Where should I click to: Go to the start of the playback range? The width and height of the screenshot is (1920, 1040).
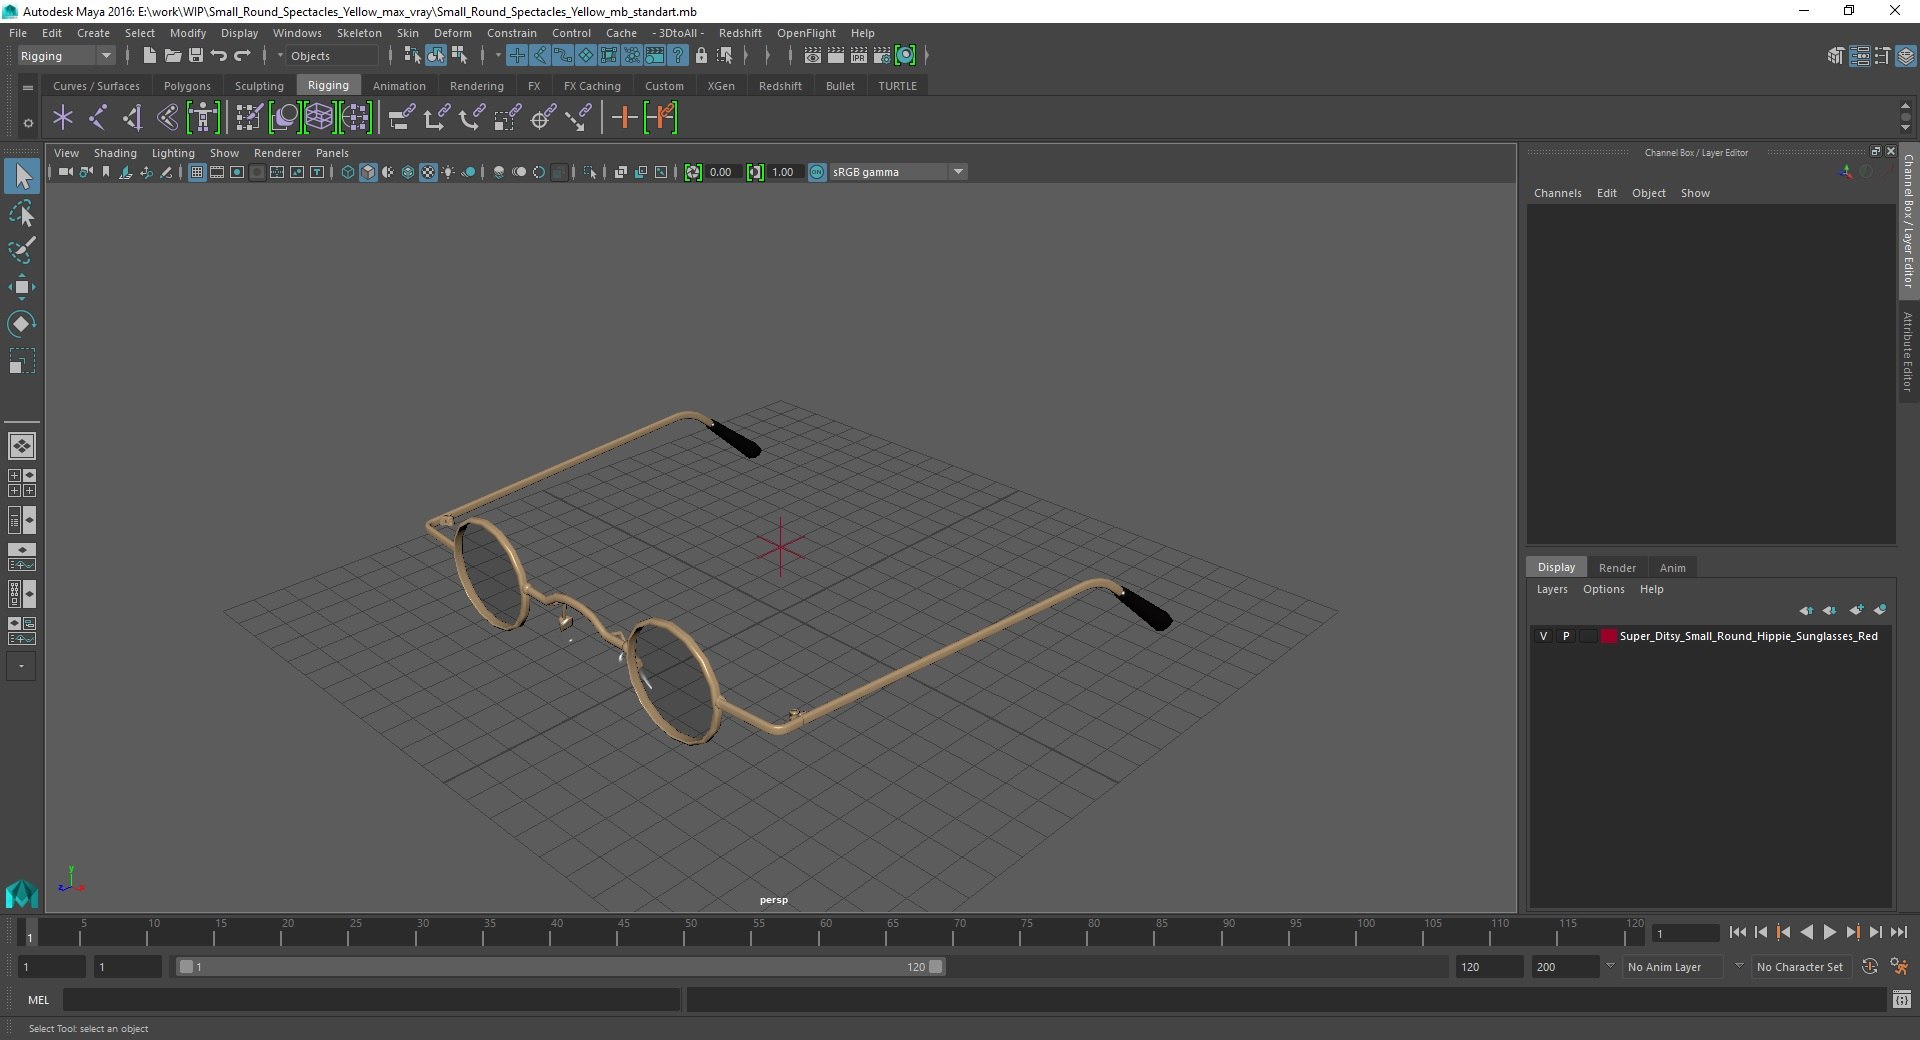(x=1737, y=932)
